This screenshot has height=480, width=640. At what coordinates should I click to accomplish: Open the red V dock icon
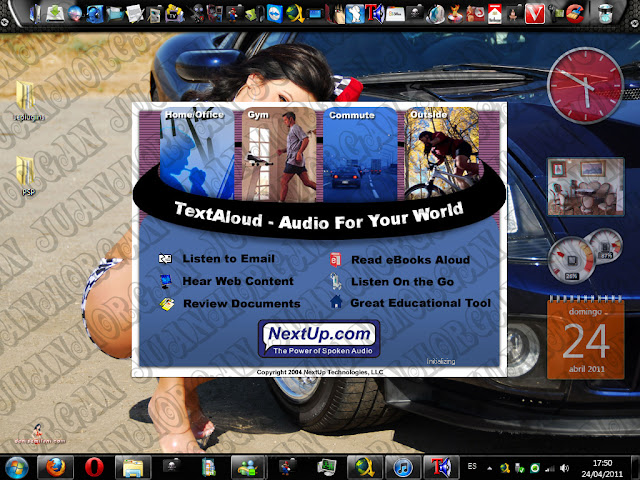click(535, 13)
